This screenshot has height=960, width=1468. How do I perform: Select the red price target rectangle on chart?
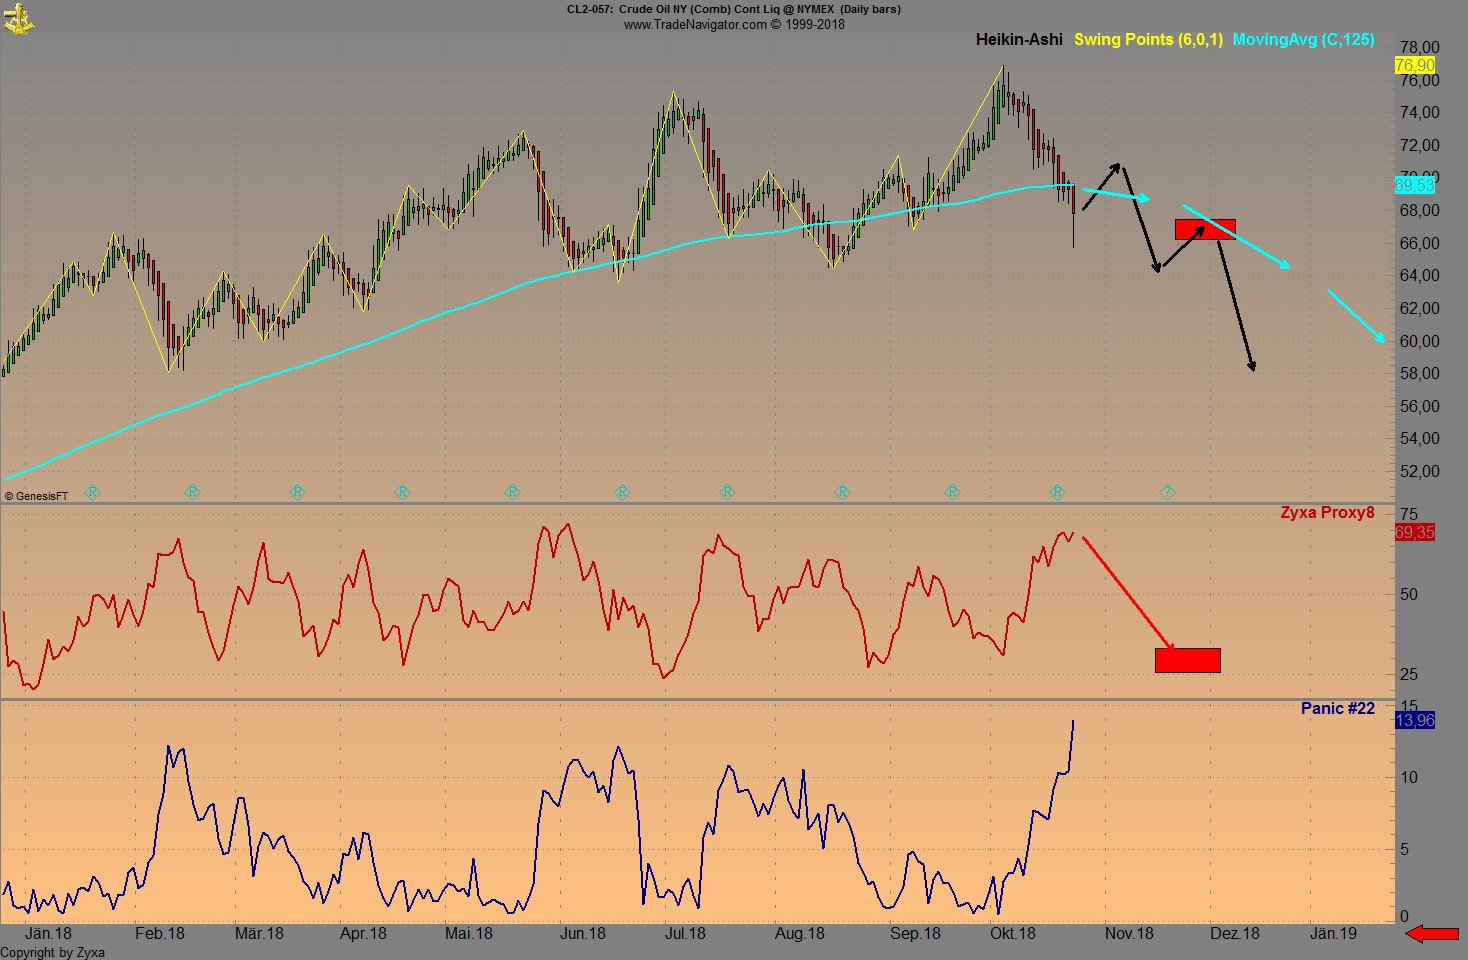pyautogui.click(x=1205, y=230)
